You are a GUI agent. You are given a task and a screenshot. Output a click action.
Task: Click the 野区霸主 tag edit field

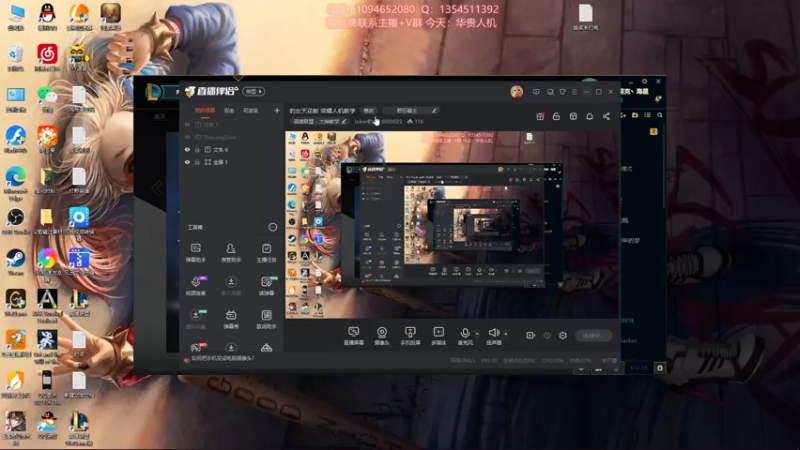411,110
